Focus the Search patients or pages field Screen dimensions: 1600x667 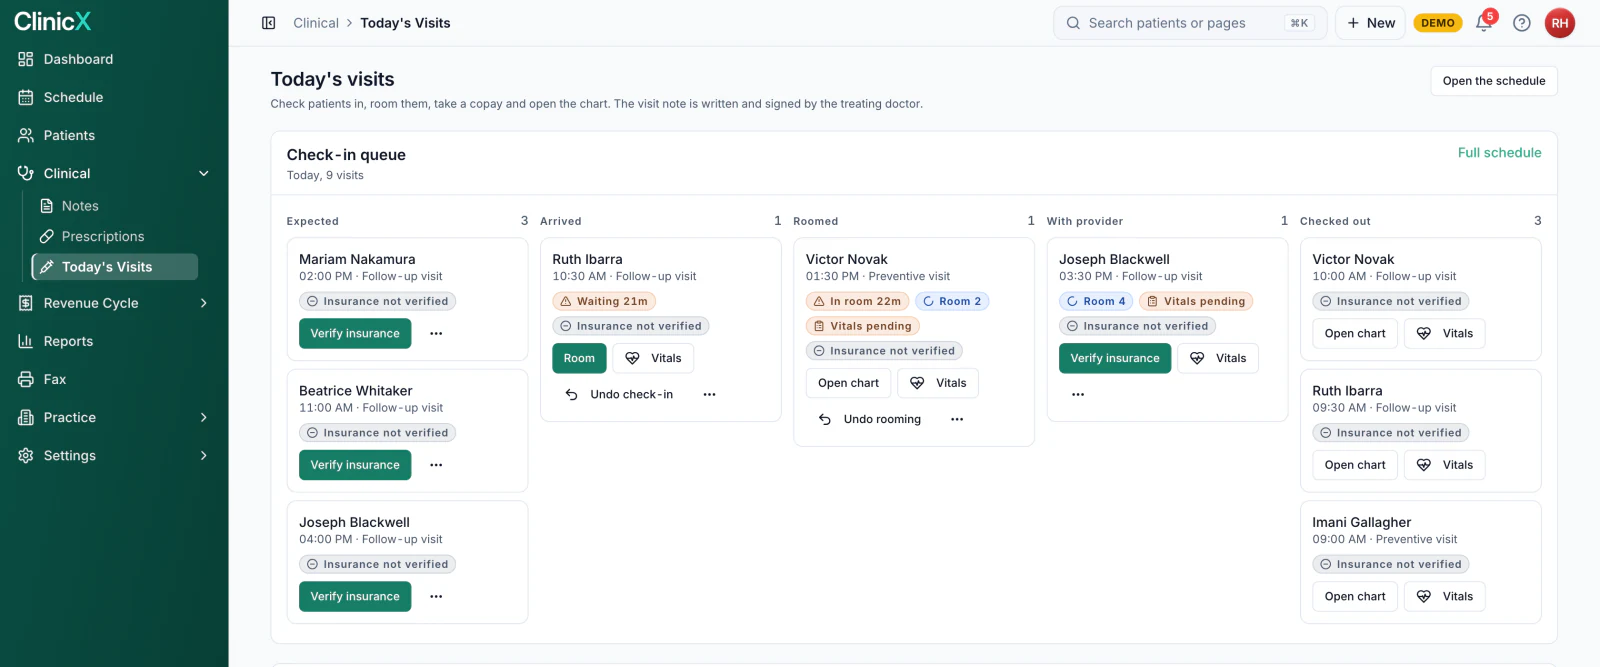click(x=1190, y=23)
